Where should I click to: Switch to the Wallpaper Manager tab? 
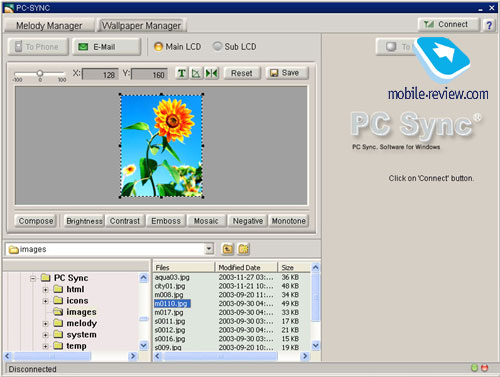pyautogui.click(x=141, y=26)
